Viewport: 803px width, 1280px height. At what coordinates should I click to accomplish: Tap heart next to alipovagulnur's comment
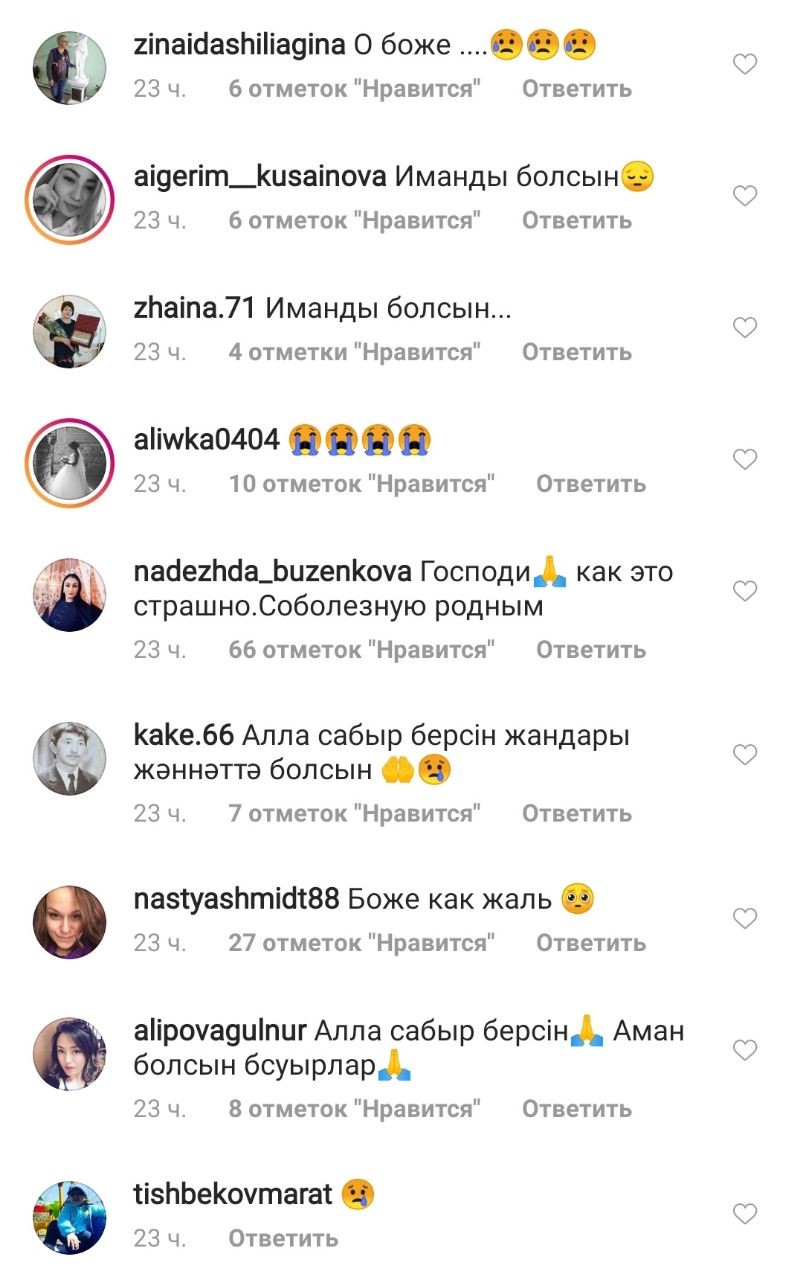click(745, 1050)
